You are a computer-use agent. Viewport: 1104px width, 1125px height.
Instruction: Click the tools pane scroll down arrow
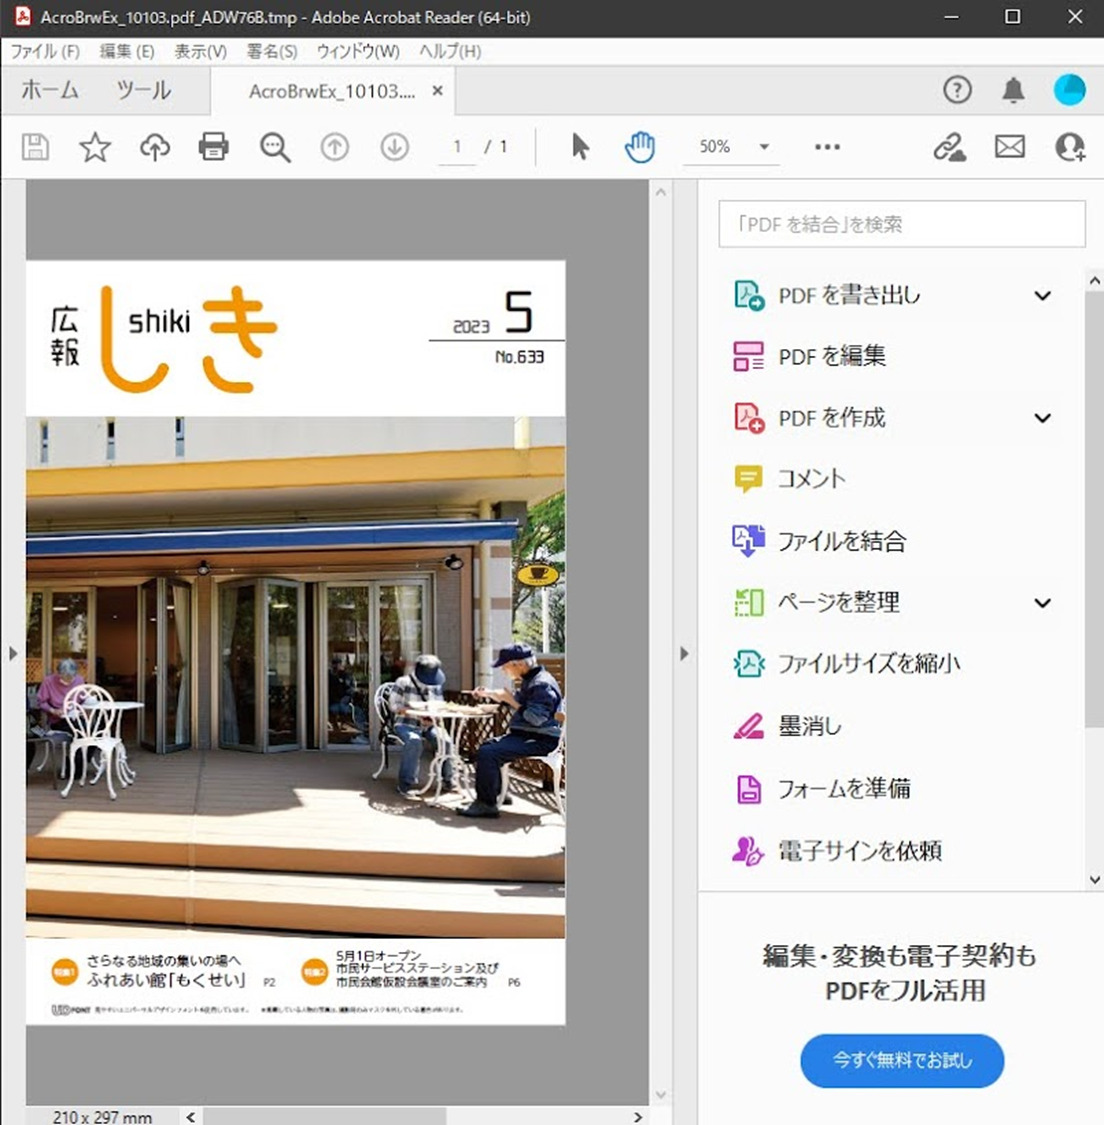pos(1095,880)
